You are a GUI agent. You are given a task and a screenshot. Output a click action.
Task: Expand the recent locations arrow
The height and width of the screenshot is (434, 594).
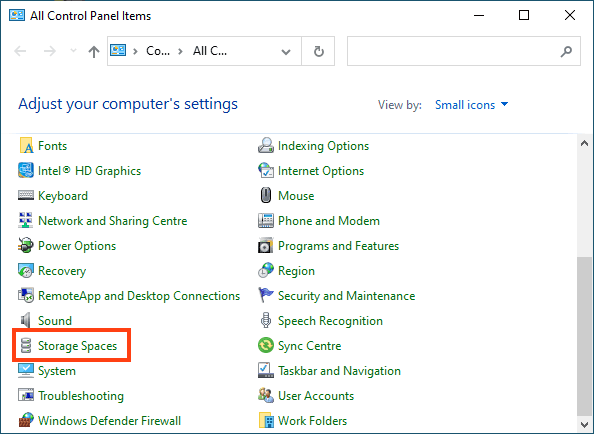(73, 51)
